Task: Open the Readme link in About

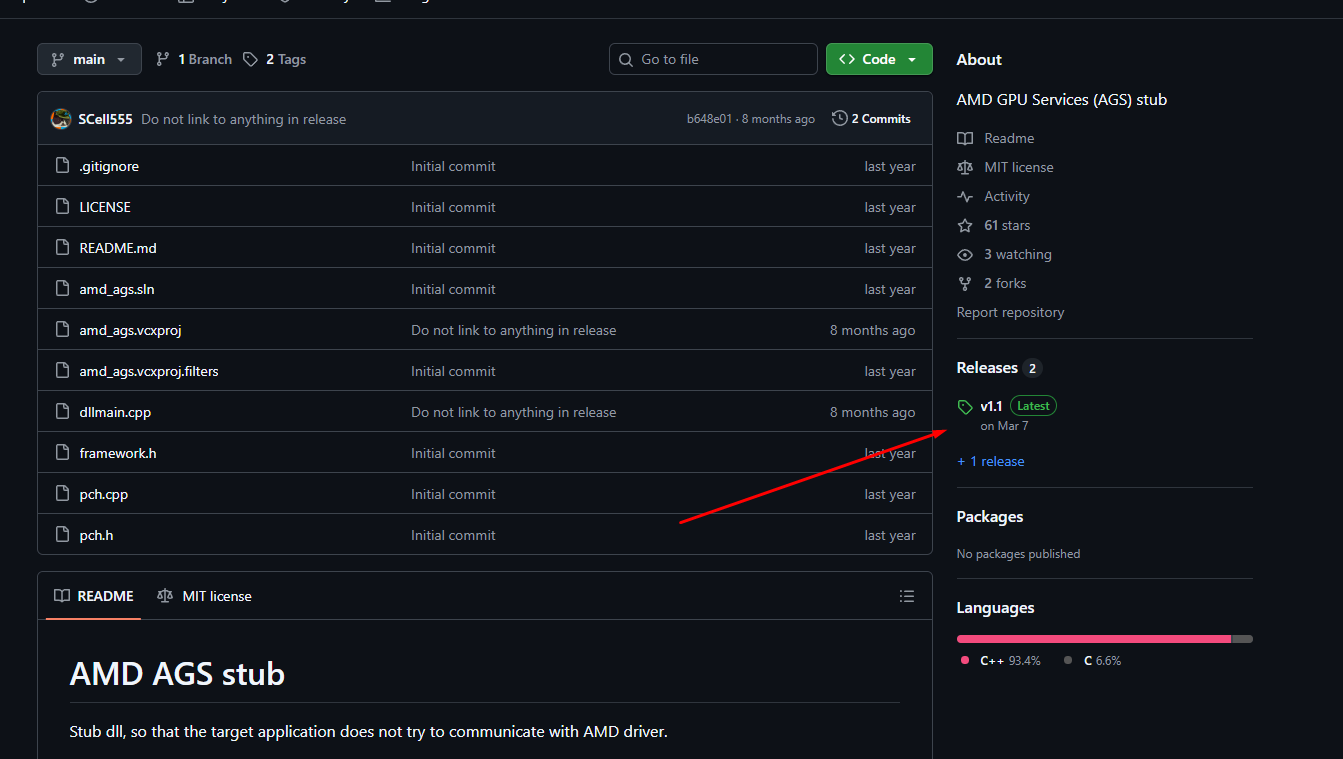Action: pos(1009,138)
